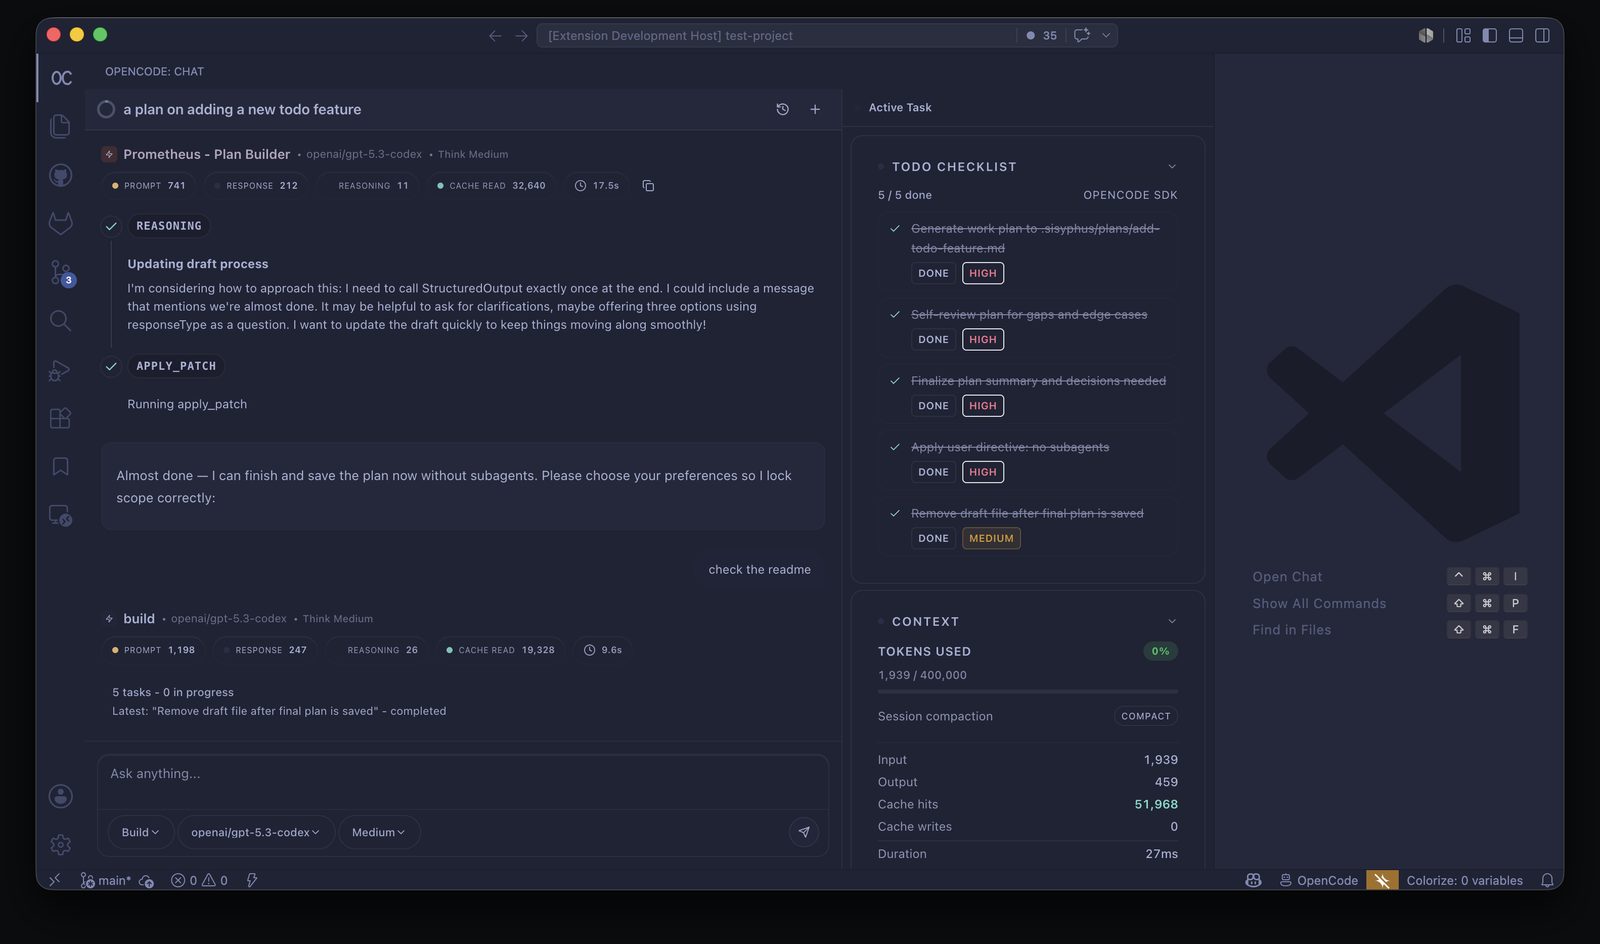Image resolution: width=1600 pixels, height=944 pixels.
Task: Click the tokens used progress bar
Action: 1028,691
